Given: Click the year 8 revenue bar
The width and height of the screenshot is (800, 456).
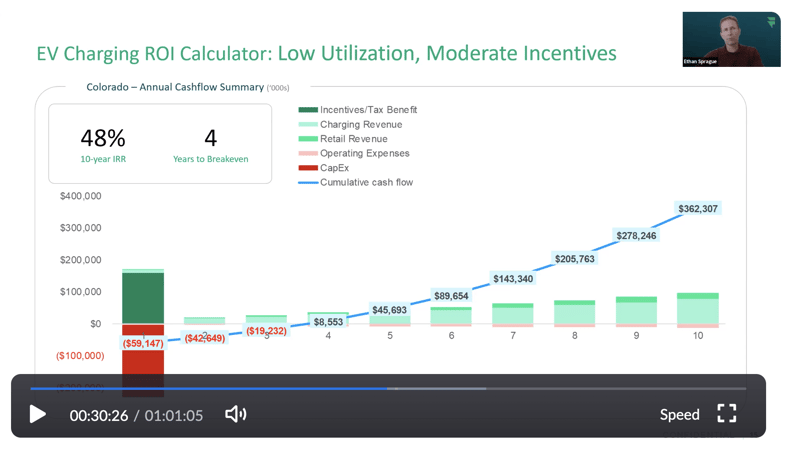Looking at the screenshot, I should (x=574, y=312).
